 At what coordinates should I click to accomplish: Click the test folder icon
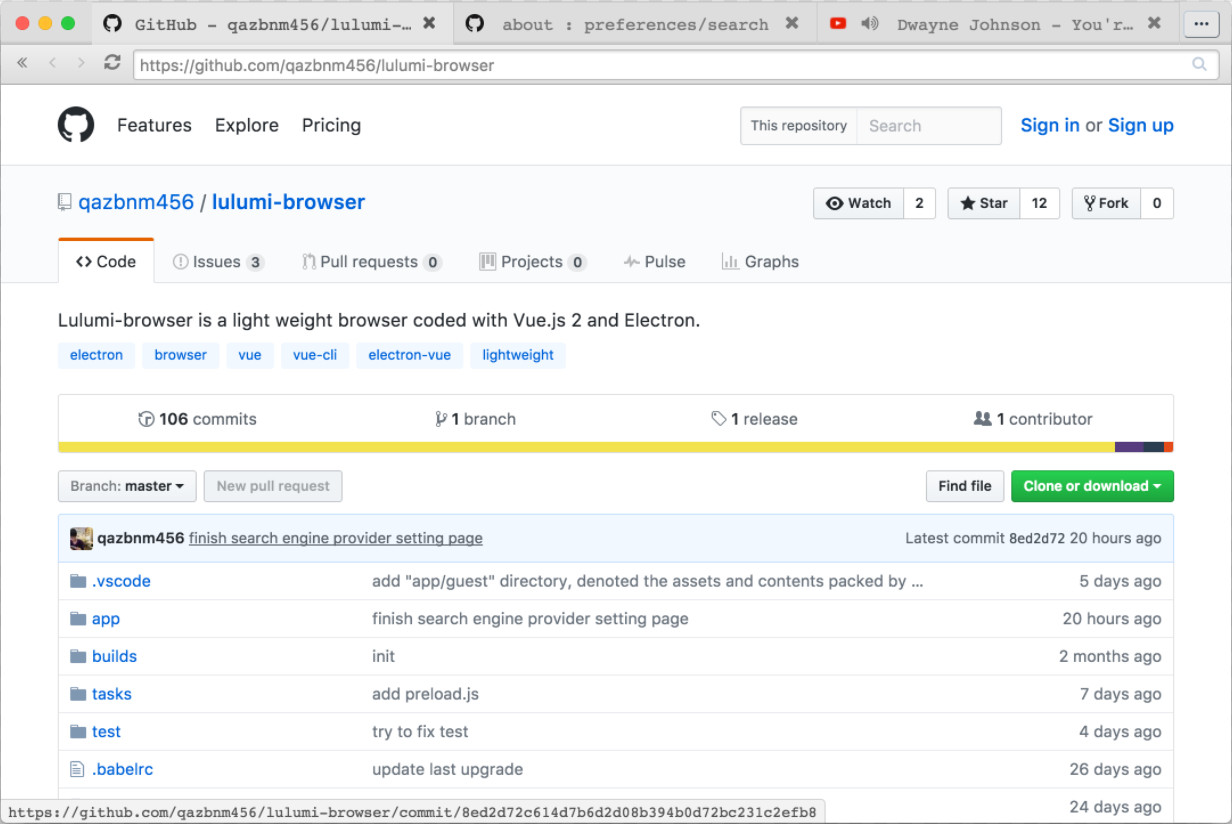point(78,732)
